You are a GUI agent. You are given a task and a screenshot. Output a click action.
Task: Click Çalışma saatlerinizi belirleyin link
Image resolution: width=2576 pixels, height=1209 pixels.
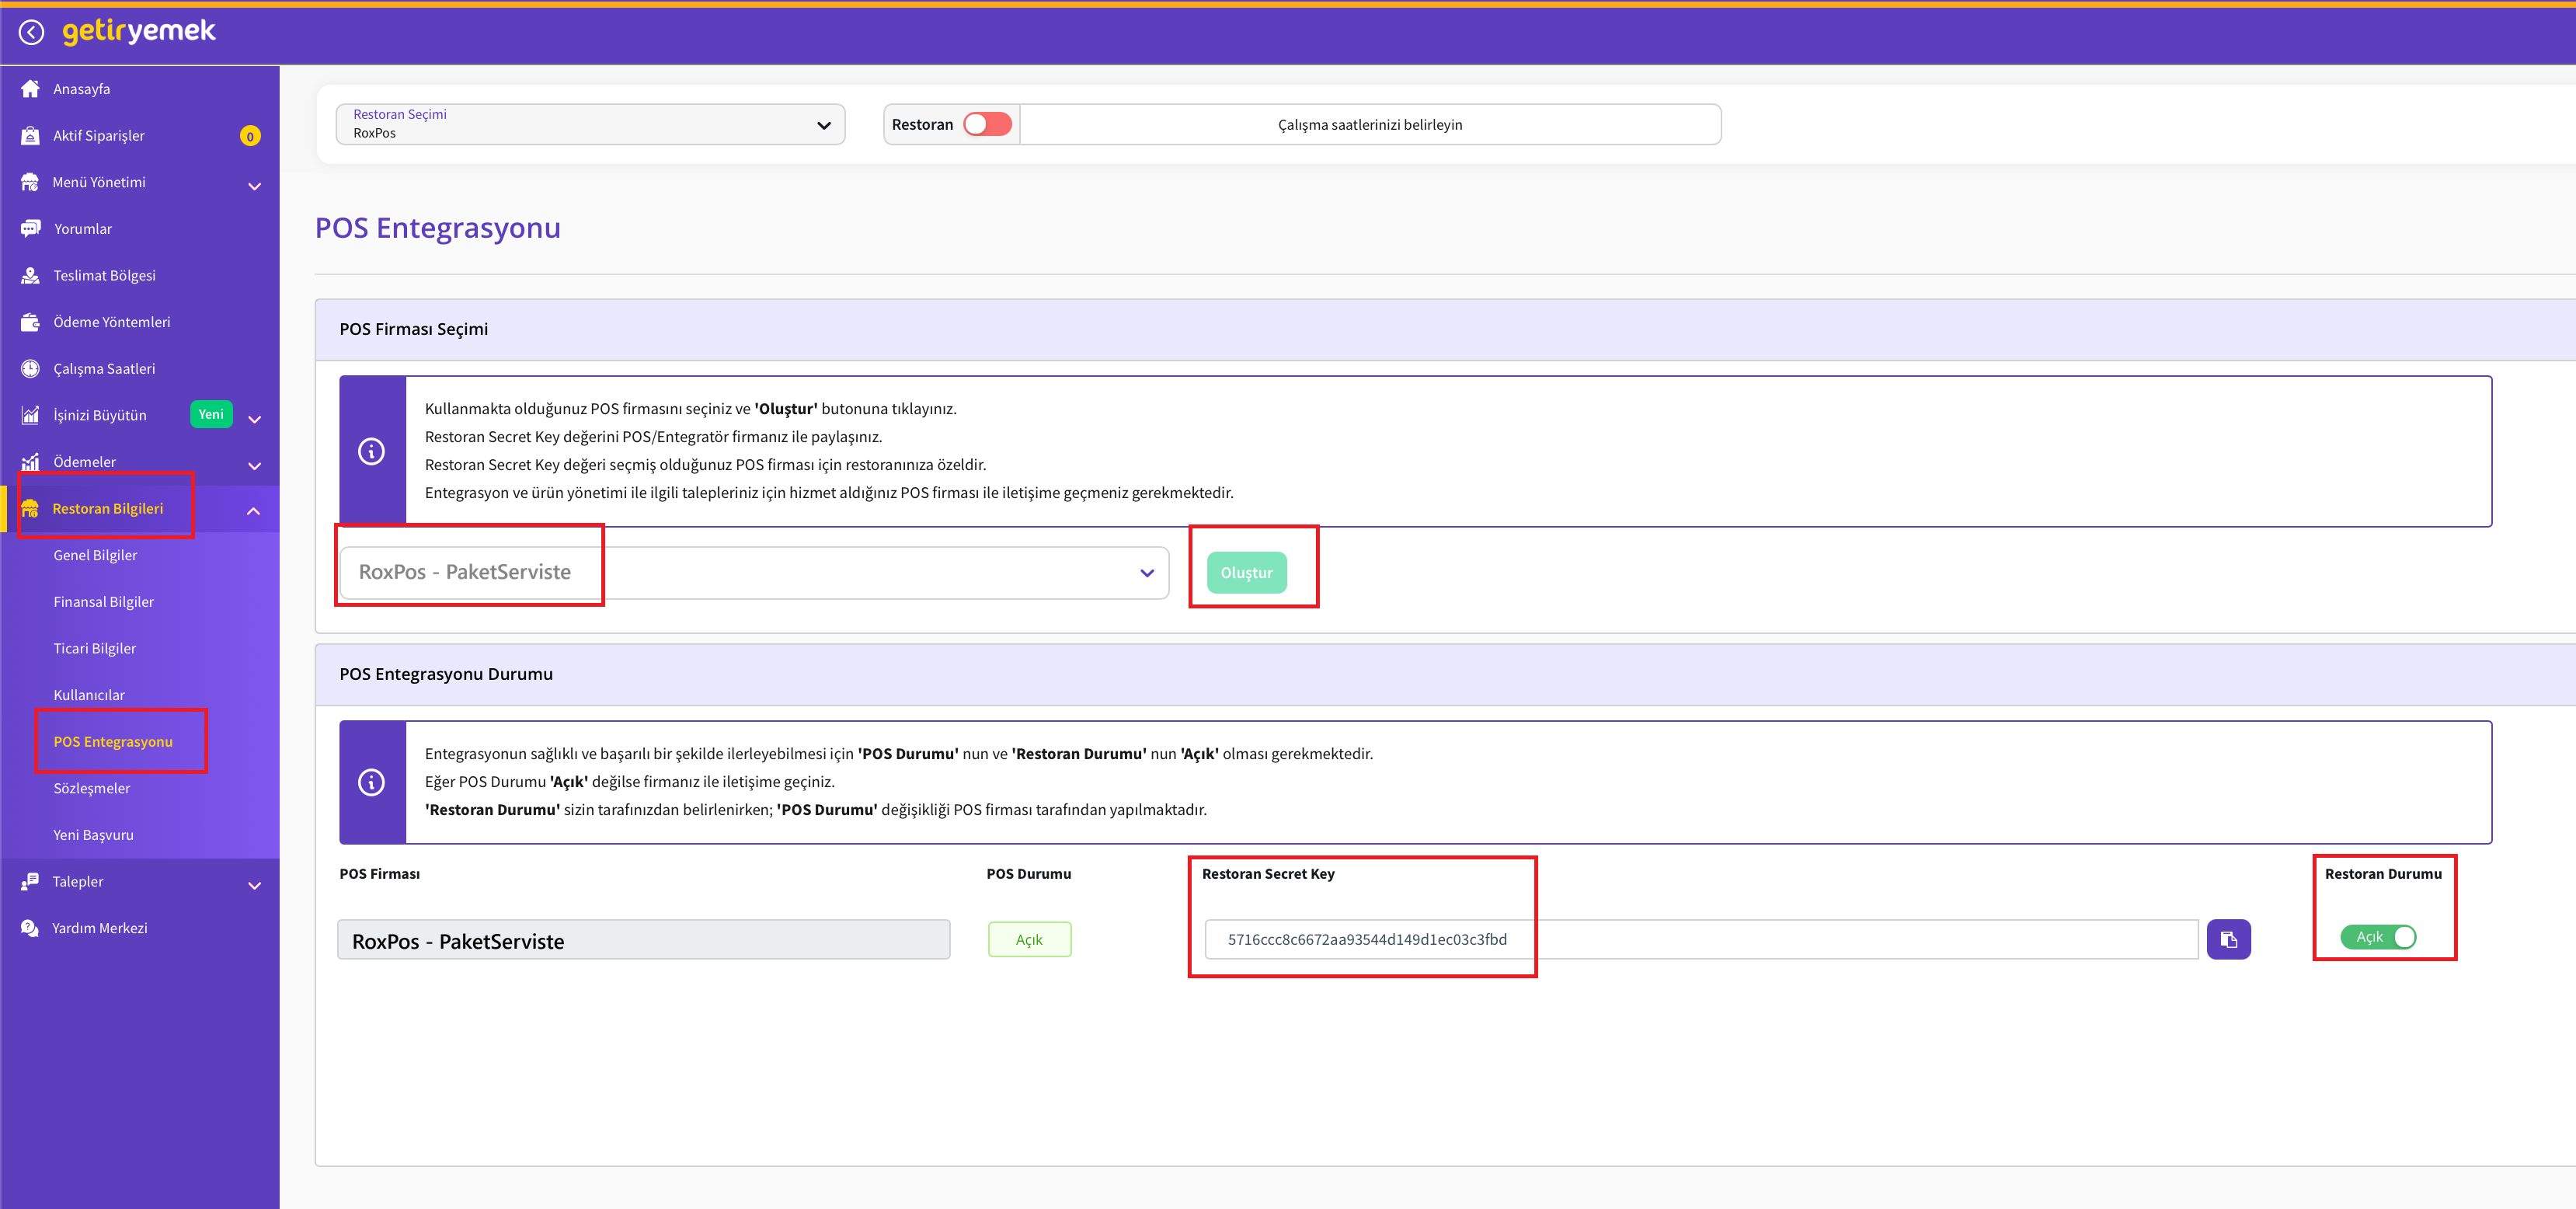(1369, 125)
